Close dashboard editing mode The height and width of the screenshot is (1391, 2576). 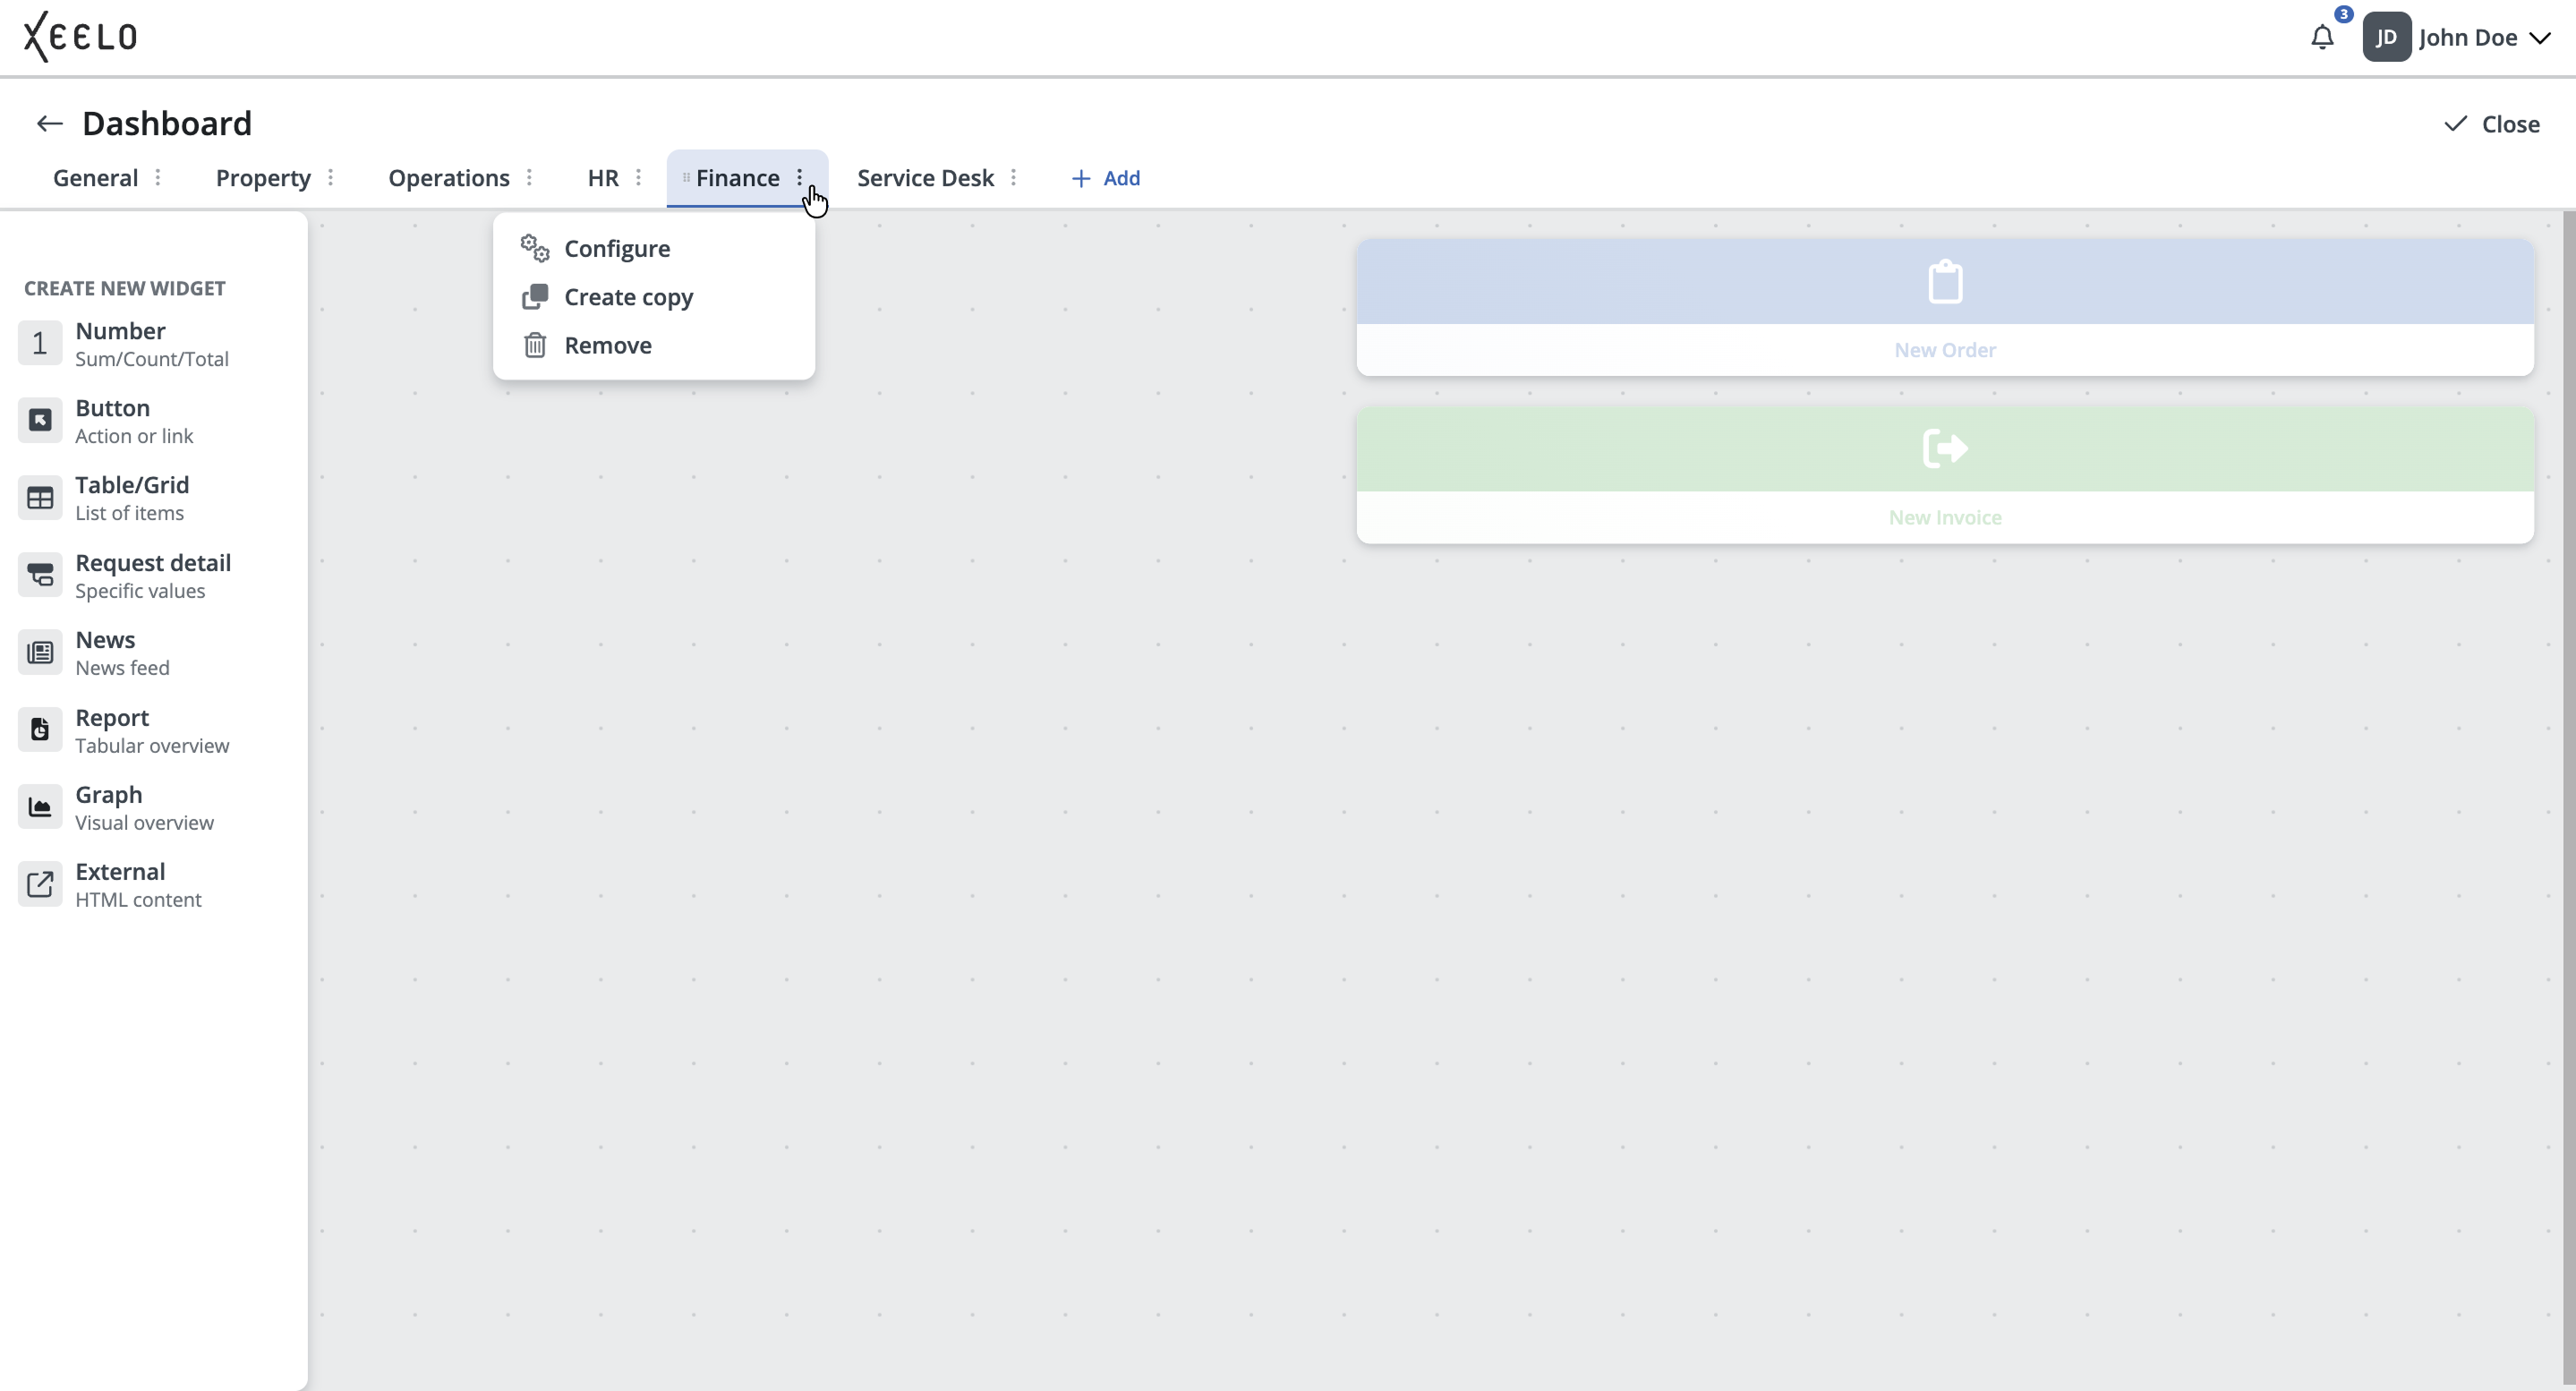2492,124
